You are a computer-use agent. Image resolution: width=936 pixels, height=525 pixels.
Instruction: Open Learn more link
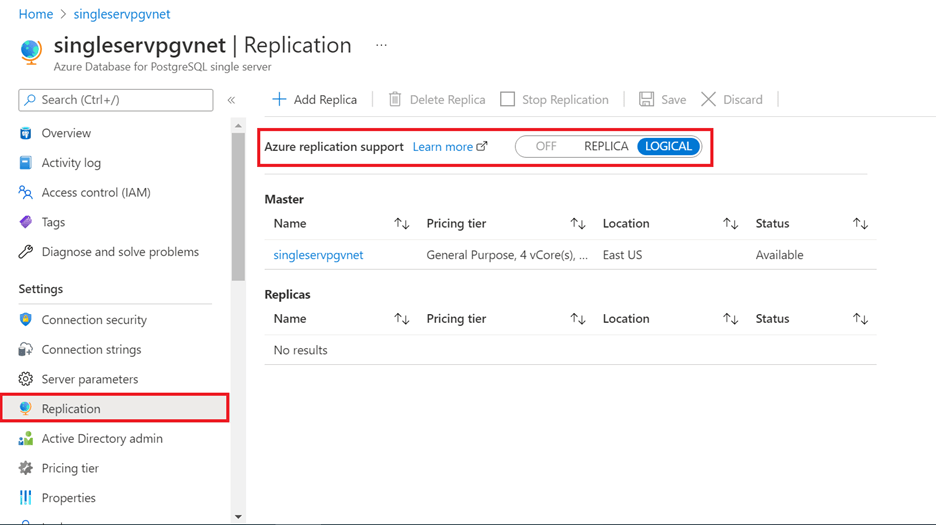coord(442,146)
